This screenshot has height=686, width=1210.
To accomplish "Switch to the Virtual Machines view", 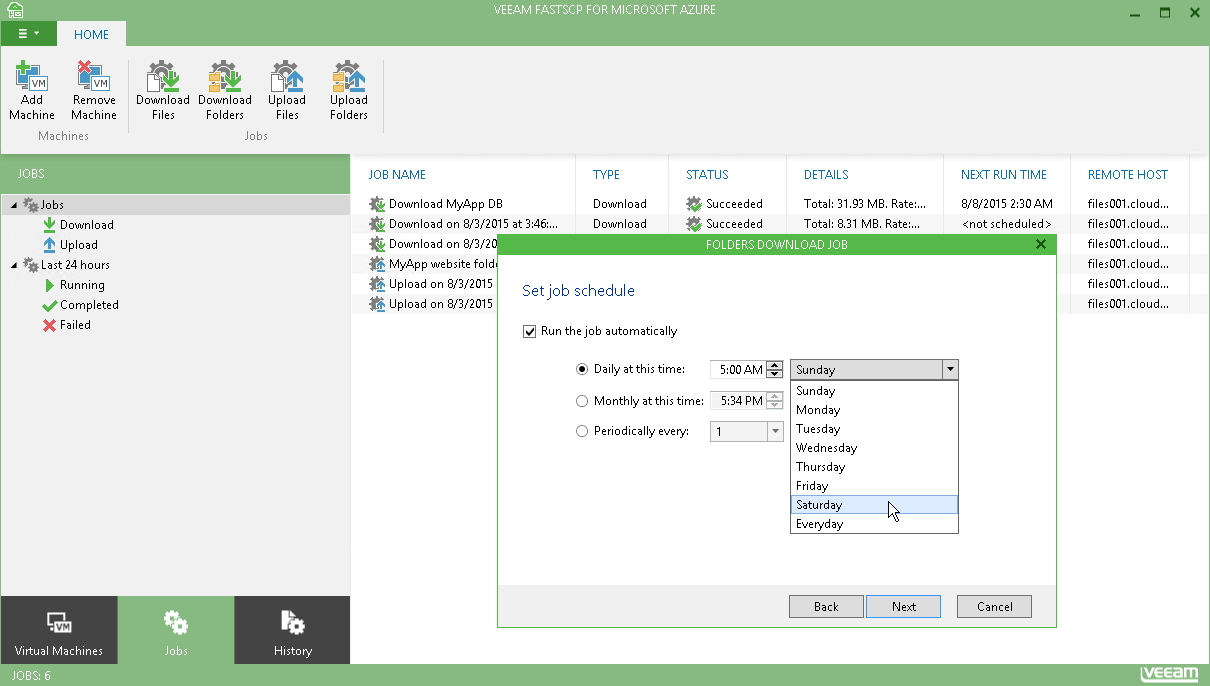I will [x=59, y=630].
